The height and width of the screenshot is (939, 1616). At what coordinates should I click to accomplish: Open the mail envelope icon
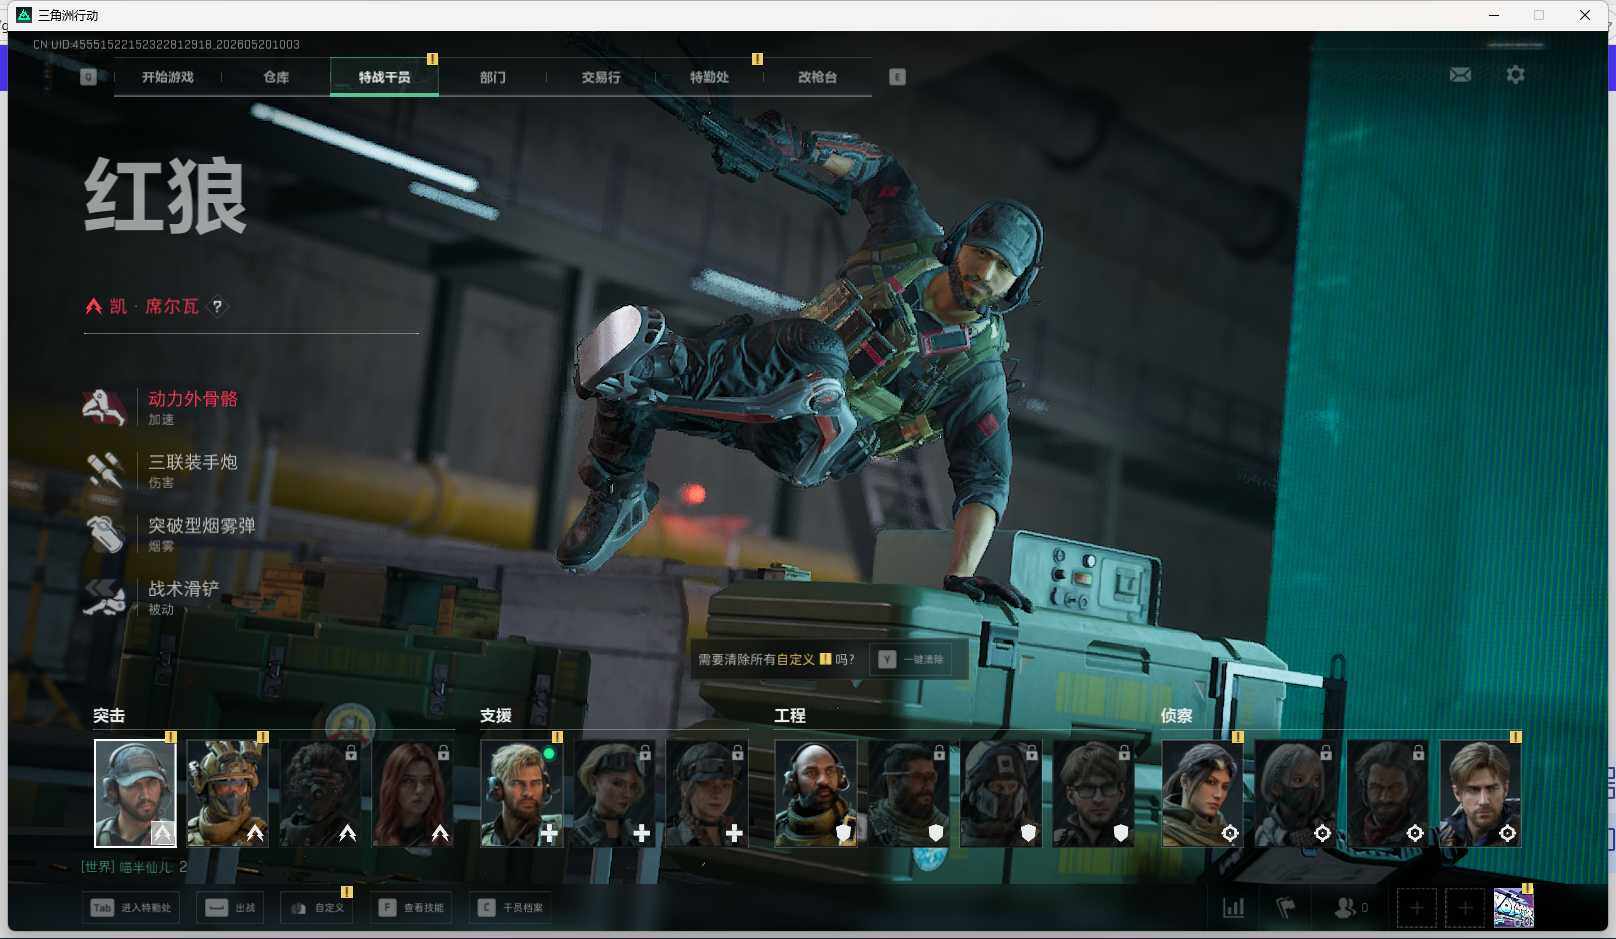[x=1460, y=75]
